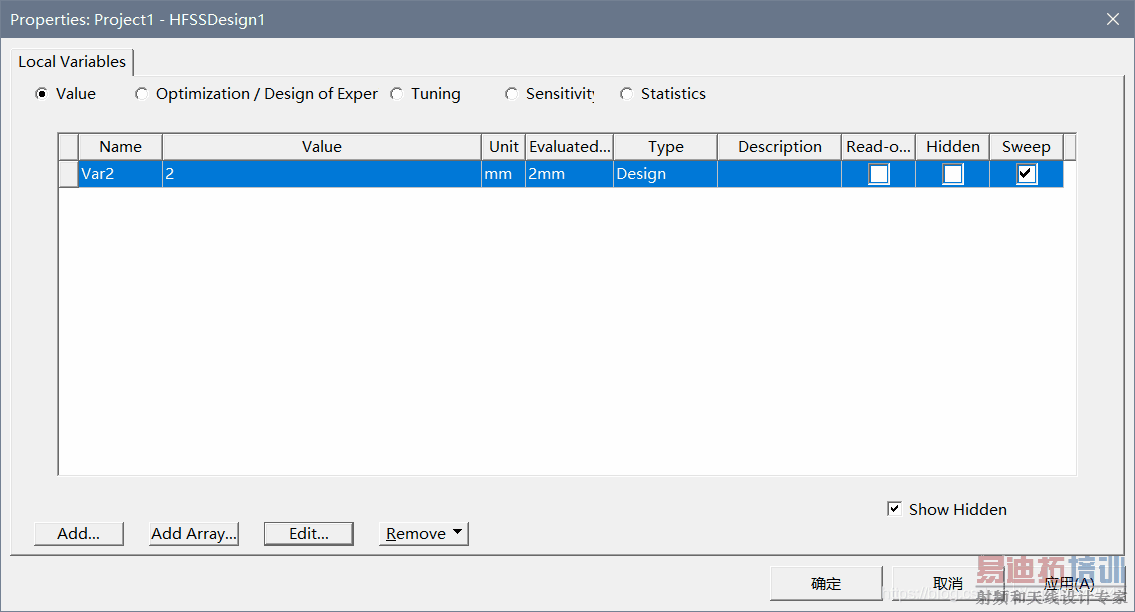Toggle the Show Hidden checkbox

pyautogui.click(x=895, y=509)
